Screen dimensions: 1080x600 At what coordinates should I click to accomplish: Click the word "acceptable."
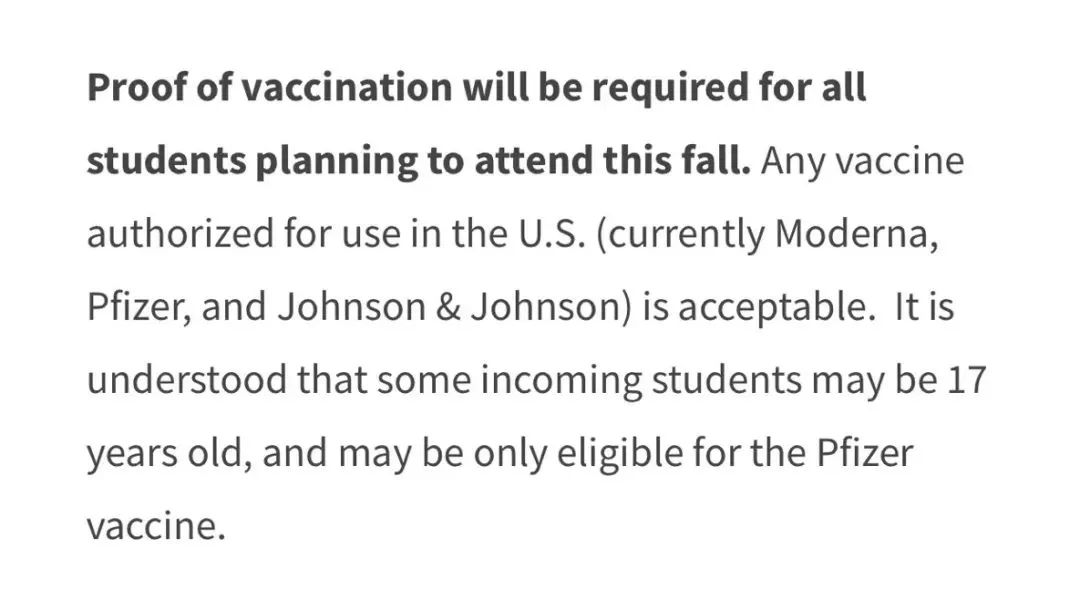(x=766, y=308)
